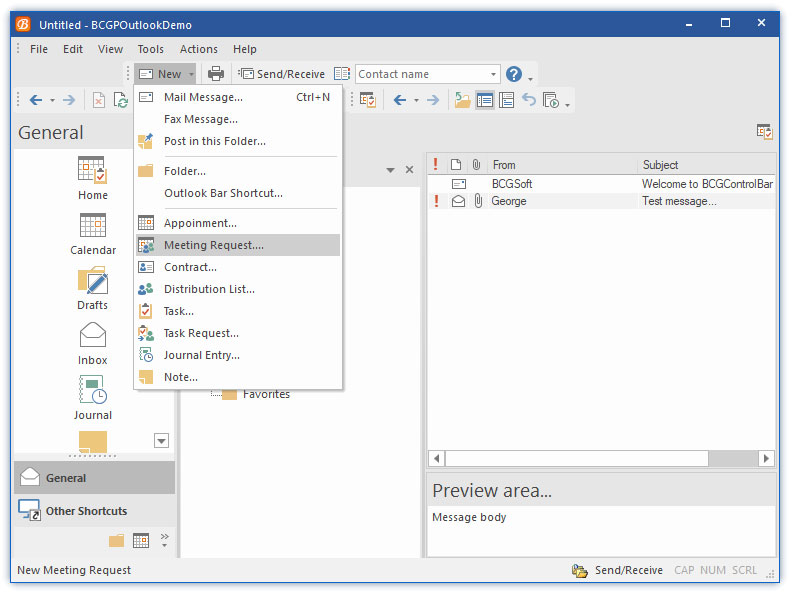Toggle the New dropdown button

click(160, 74)
